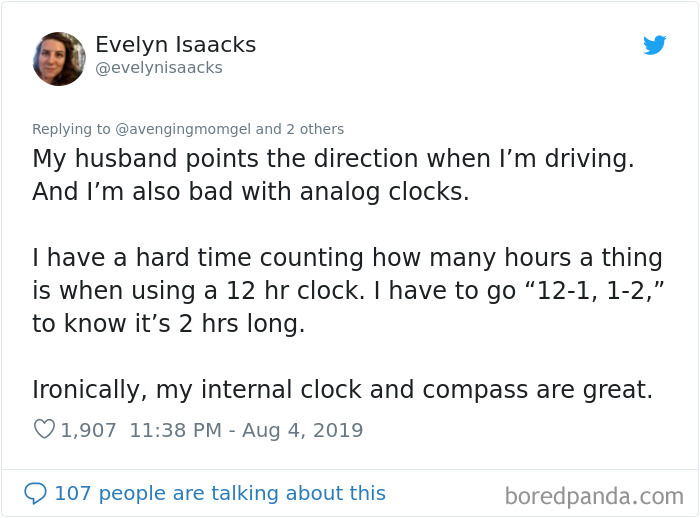The image size is (700, 518).
Task: Open the @avengingmomgel mention
Action: tap(183, 129)
